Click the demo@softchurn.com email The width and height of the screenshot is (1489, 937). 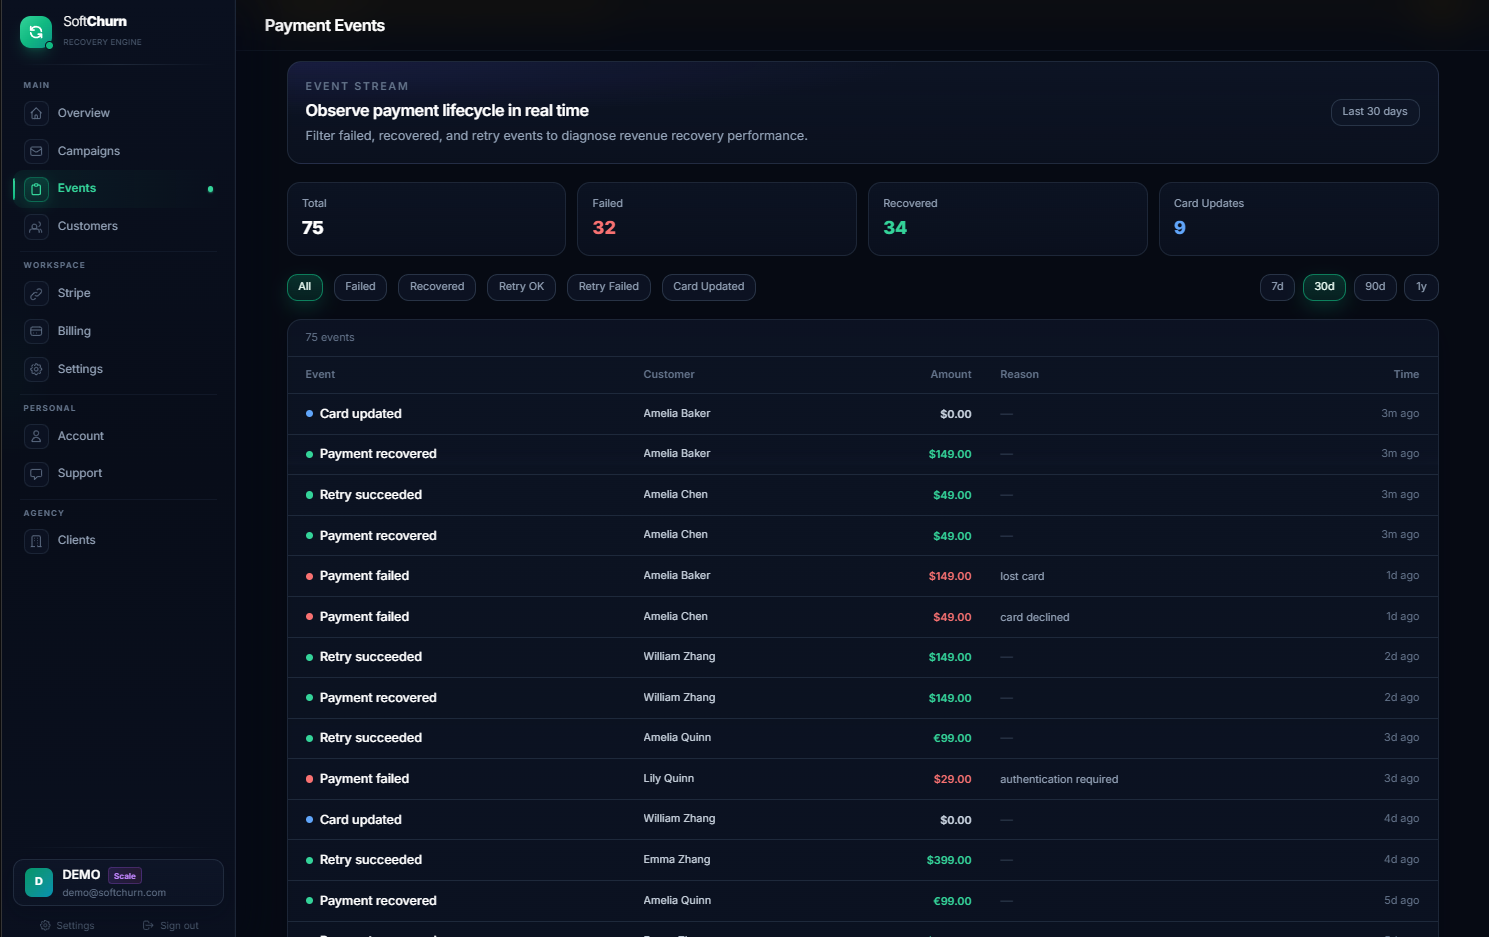point(114,893)
